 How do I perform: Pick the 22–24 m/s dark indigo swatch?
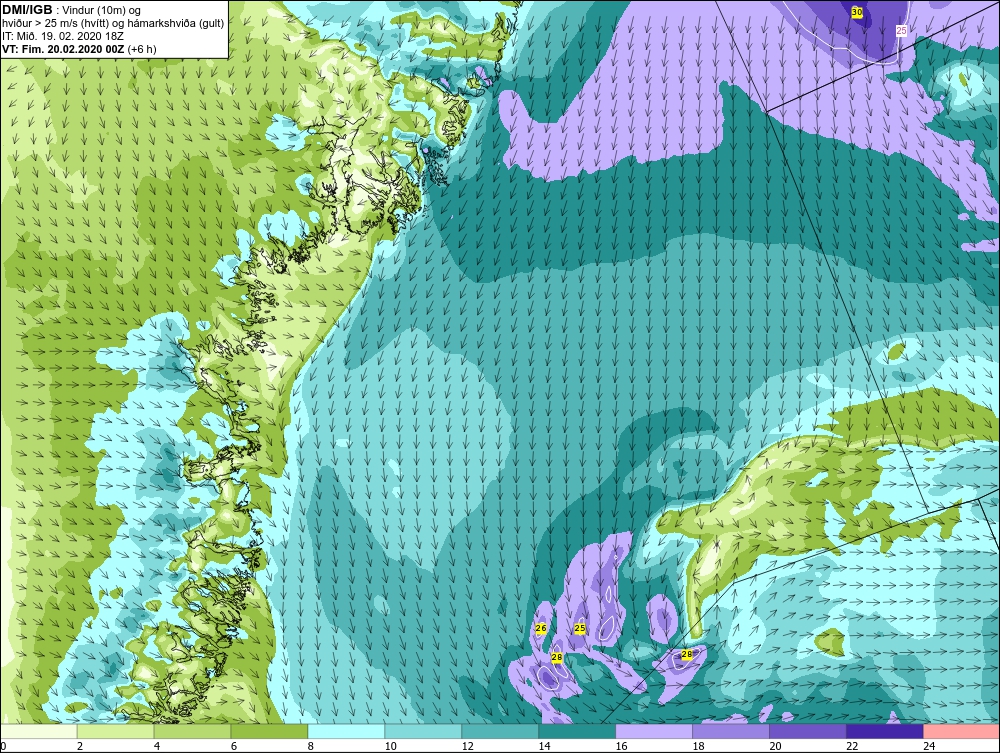tap(885, 731)
